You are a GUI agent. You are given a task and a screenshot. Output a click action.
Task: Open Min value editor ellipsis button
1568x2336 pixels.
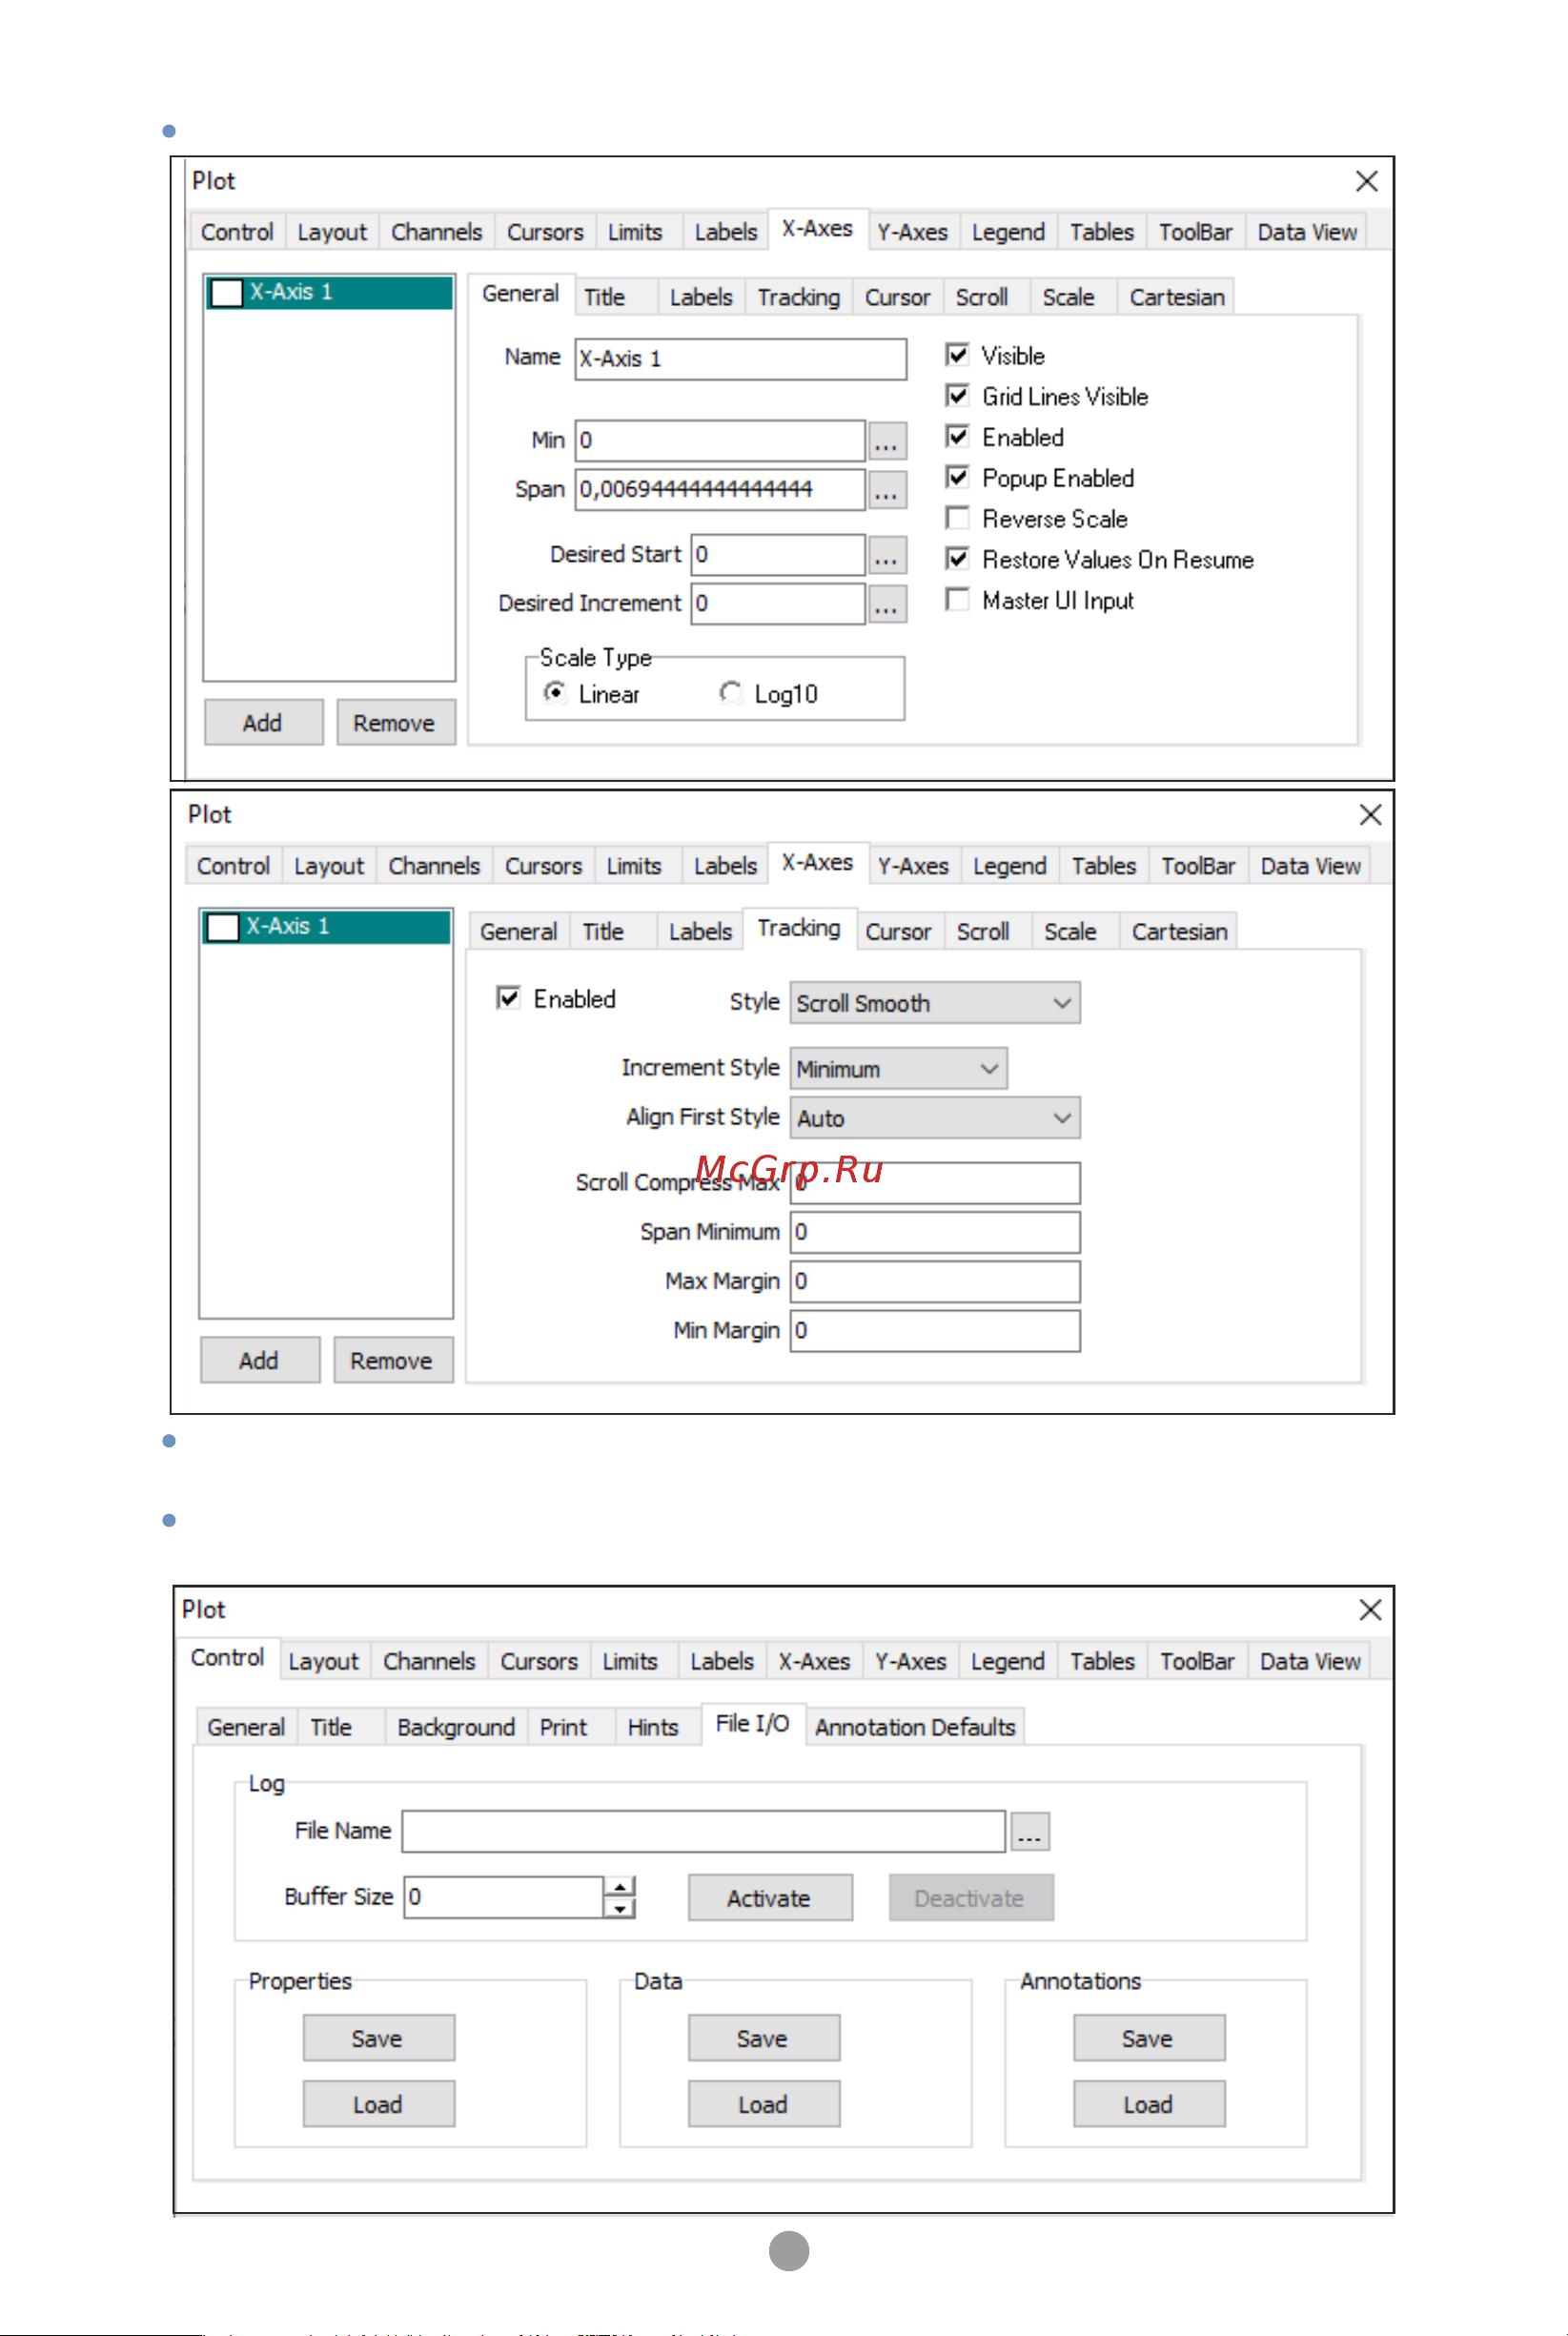point(886,441)
